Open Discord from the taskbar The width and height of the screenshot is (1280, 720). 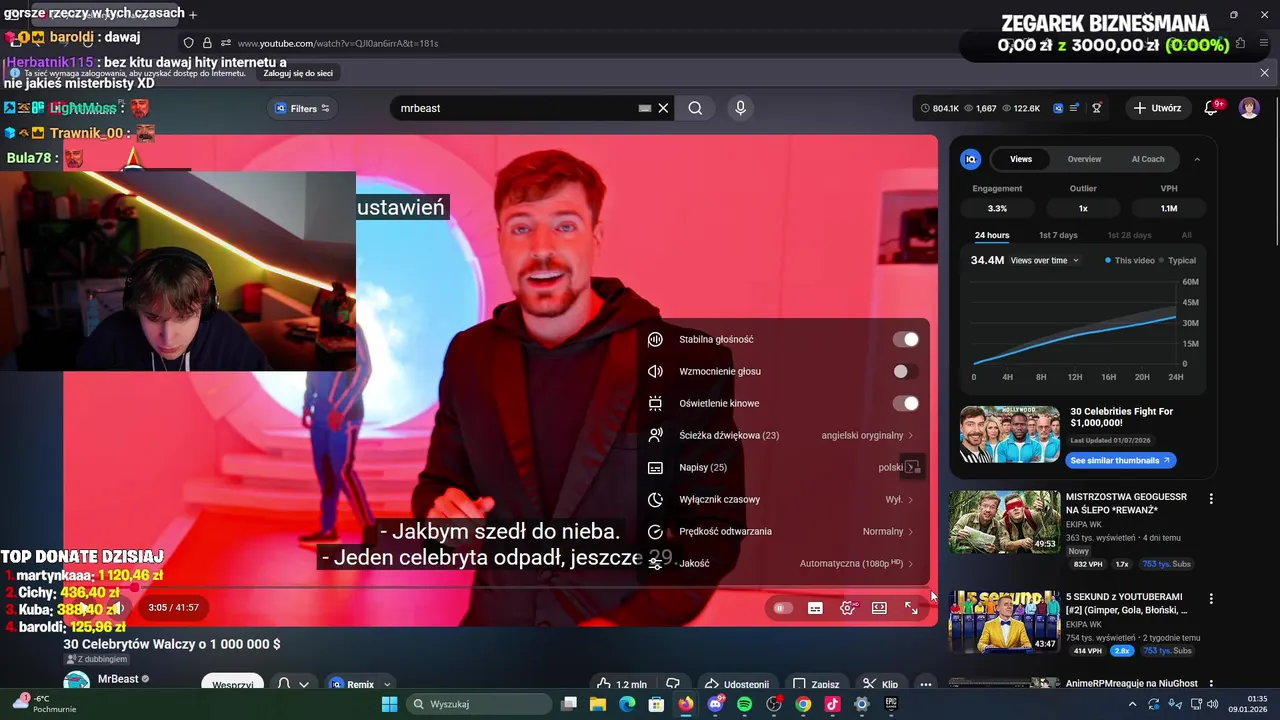[x=715, y=704]
